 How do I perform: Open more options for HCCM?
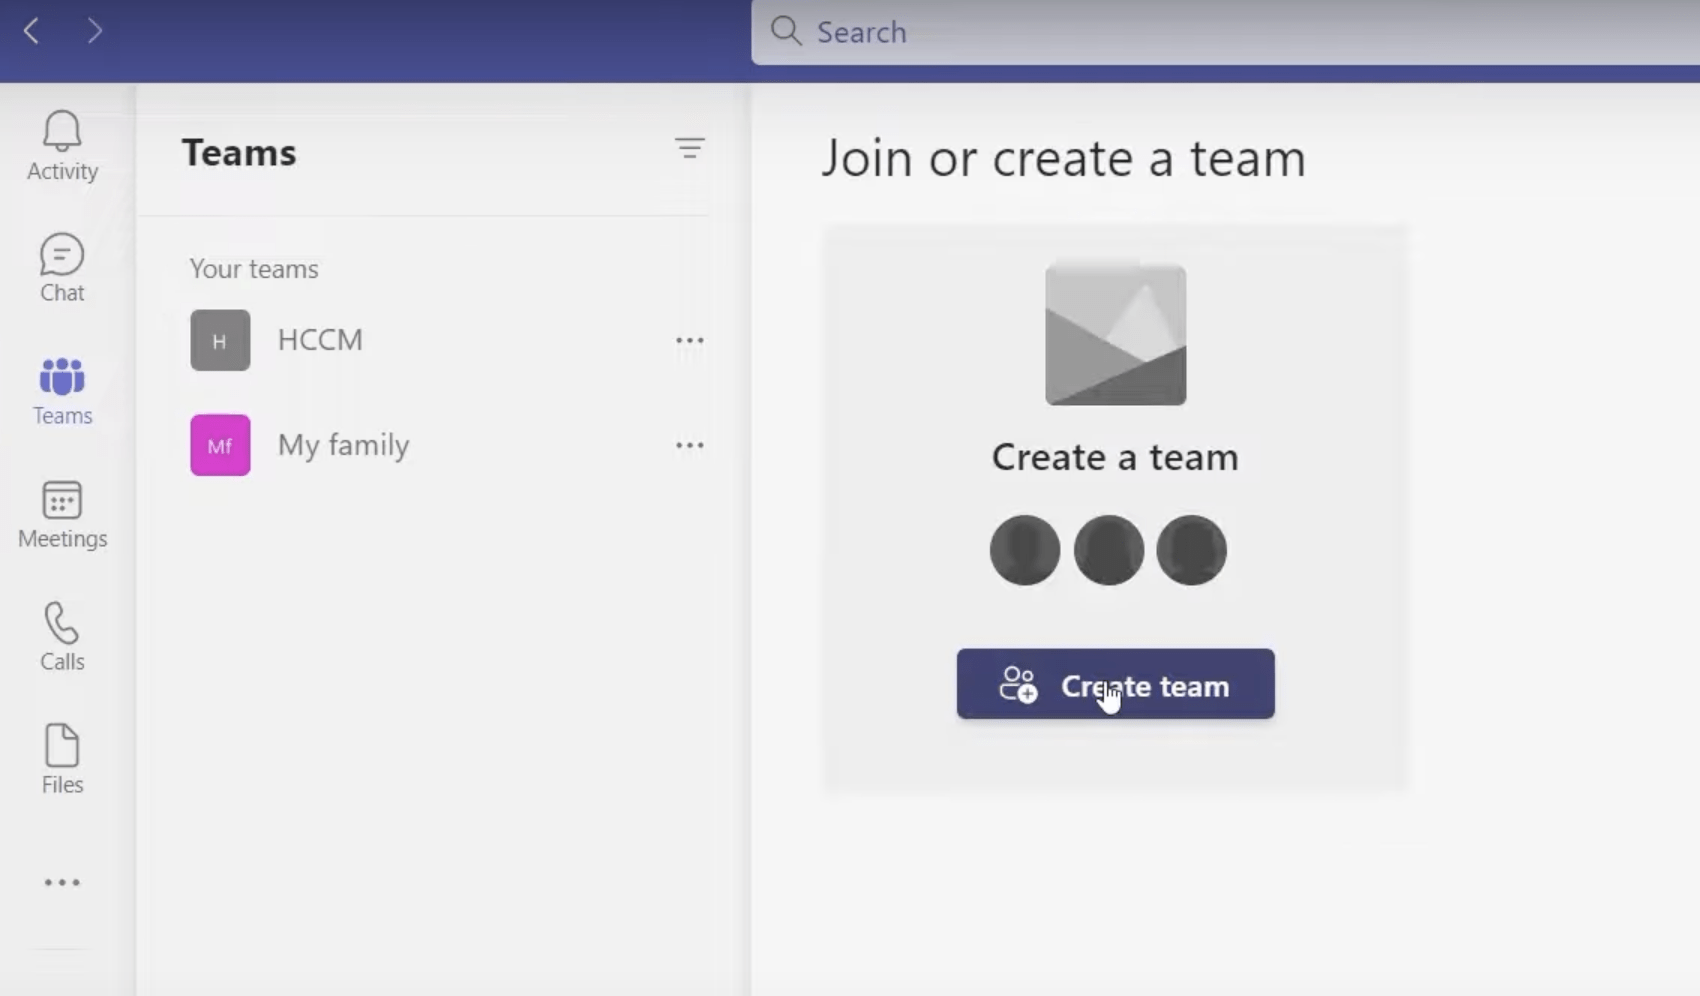(x=689, y=340)
